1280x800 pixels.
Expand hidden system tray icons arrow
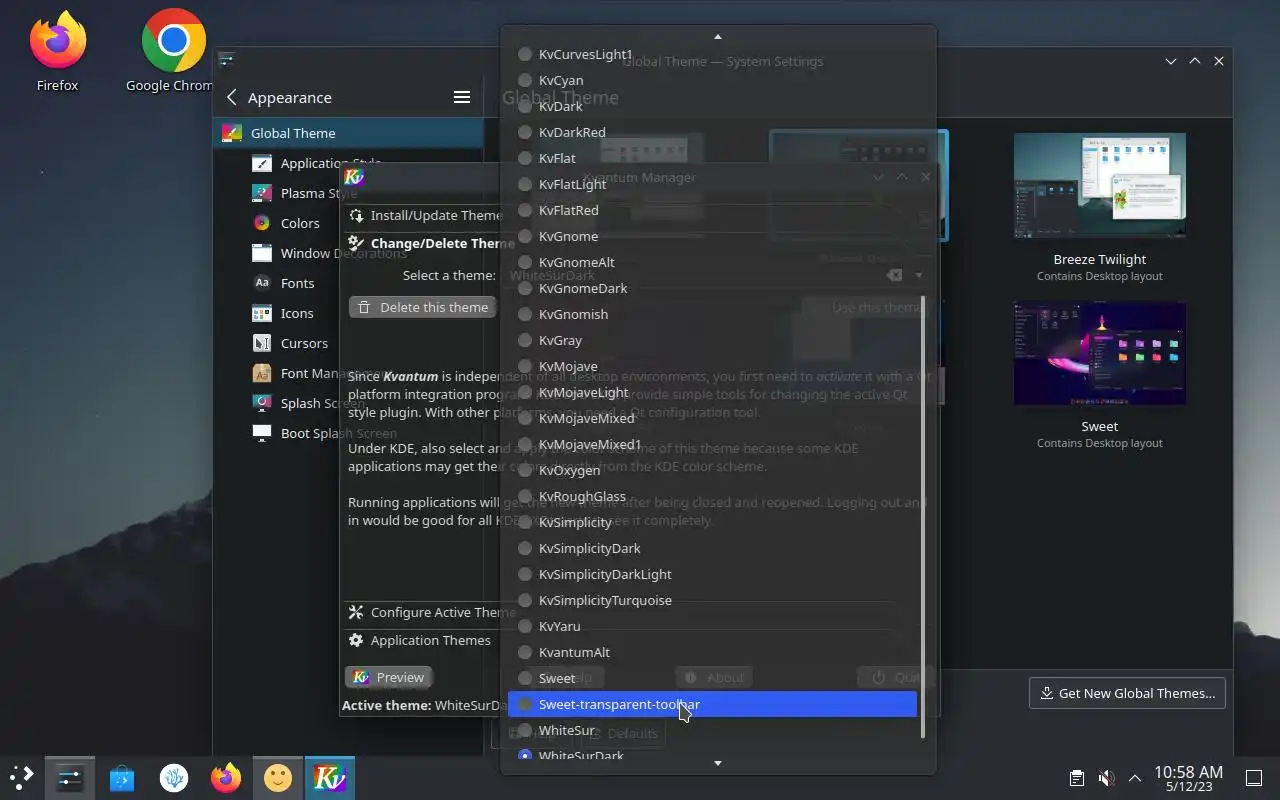[1135, 778]
